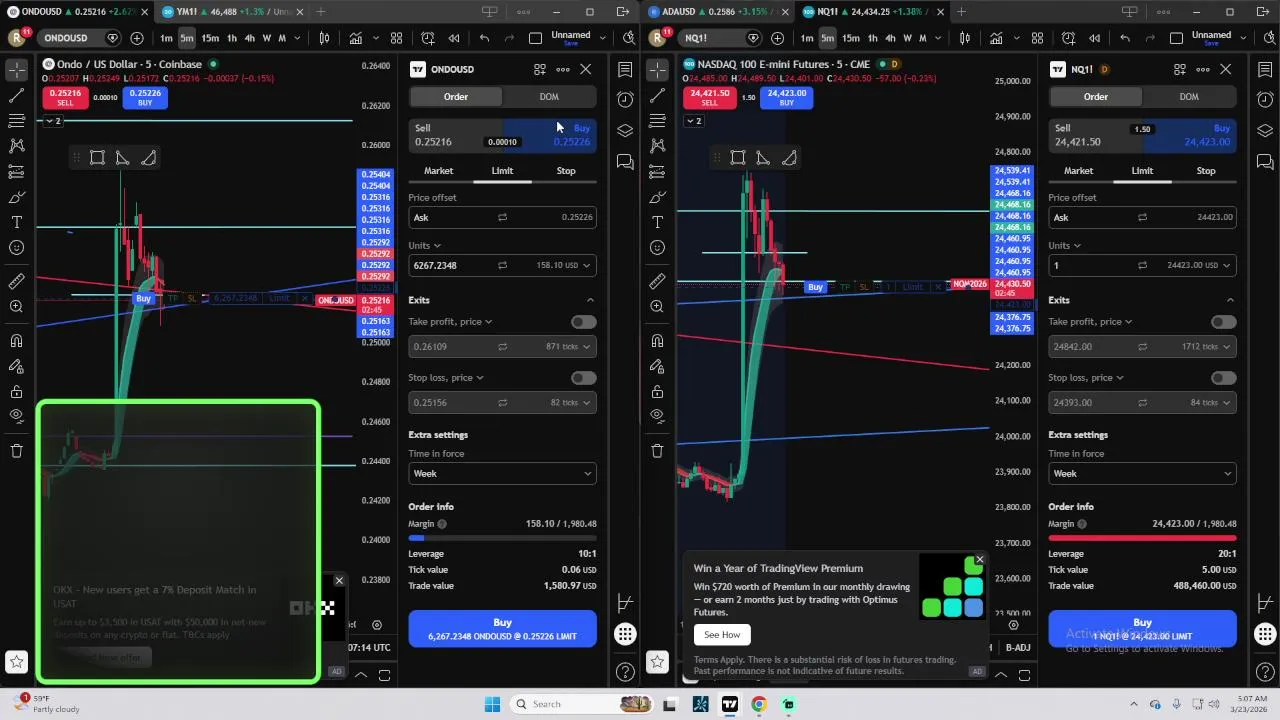Adjust ONDOUSD margin slider bar
Image resolution: width=1280 pixels, height=720 pixels.
click(502, 538)
